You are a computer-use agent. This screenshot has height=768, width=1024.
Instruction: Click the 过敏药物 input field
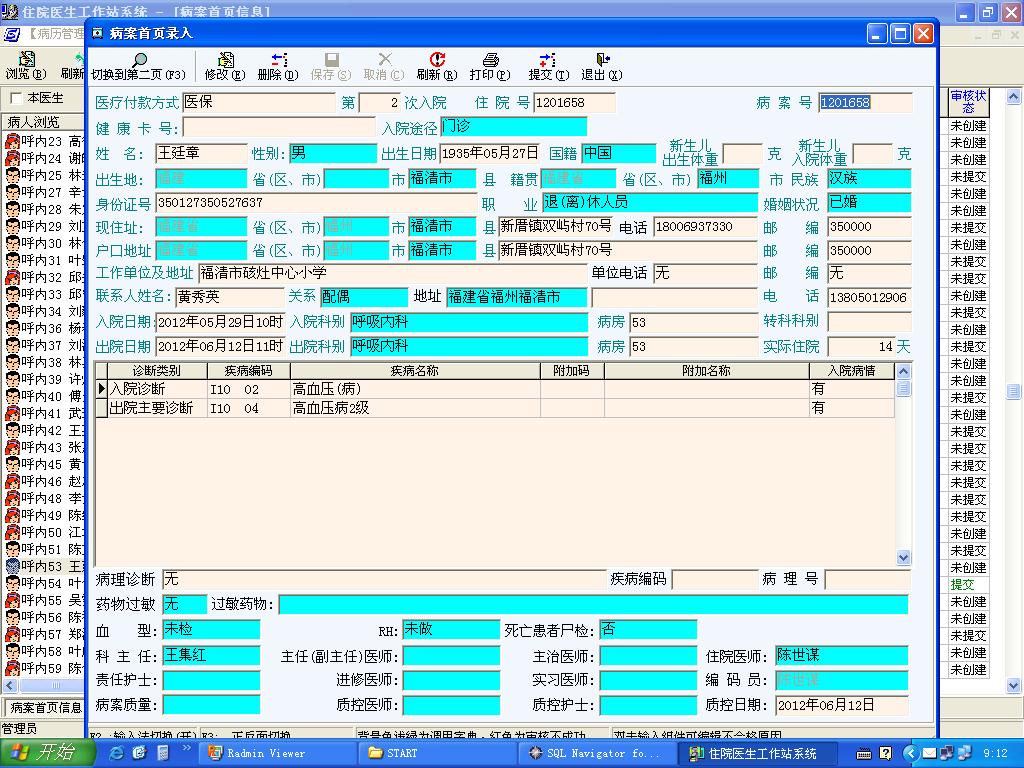point(593,604)
